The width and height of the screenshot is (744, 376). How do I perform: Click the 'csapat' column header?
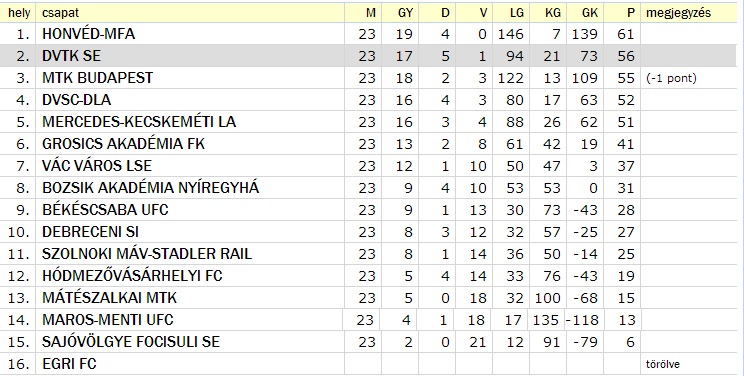[x=60, y=13]
